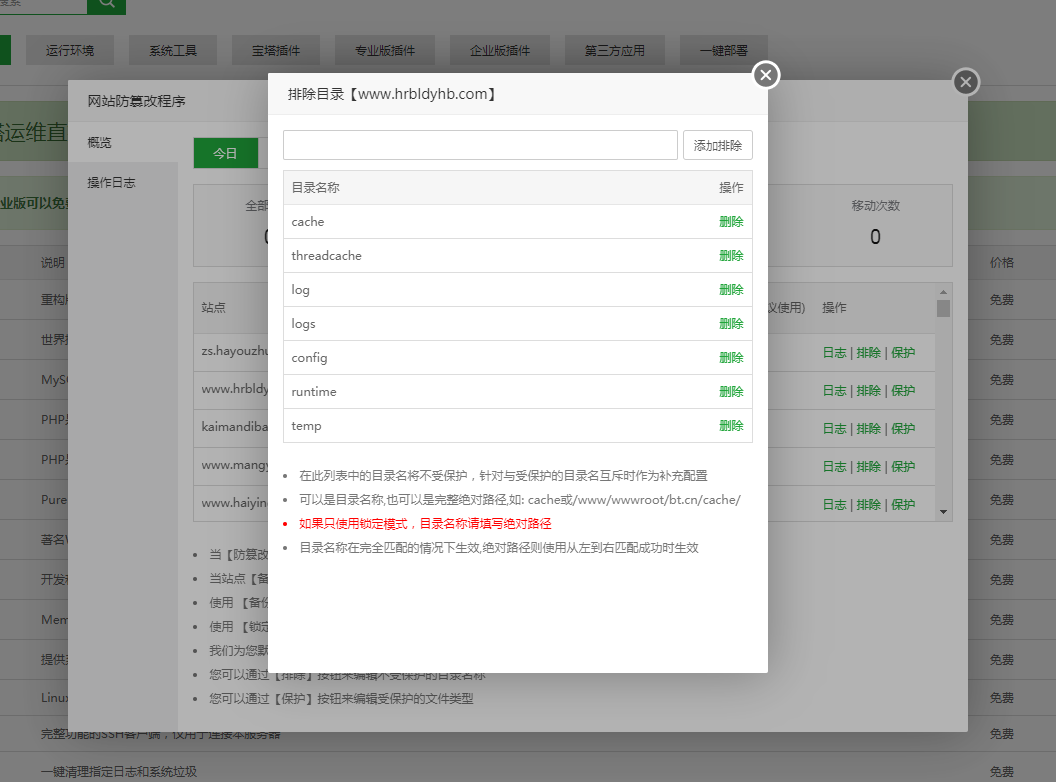Click the 价格 column header
This screenshot has width=1056, height=782.
click(1001, 263)
